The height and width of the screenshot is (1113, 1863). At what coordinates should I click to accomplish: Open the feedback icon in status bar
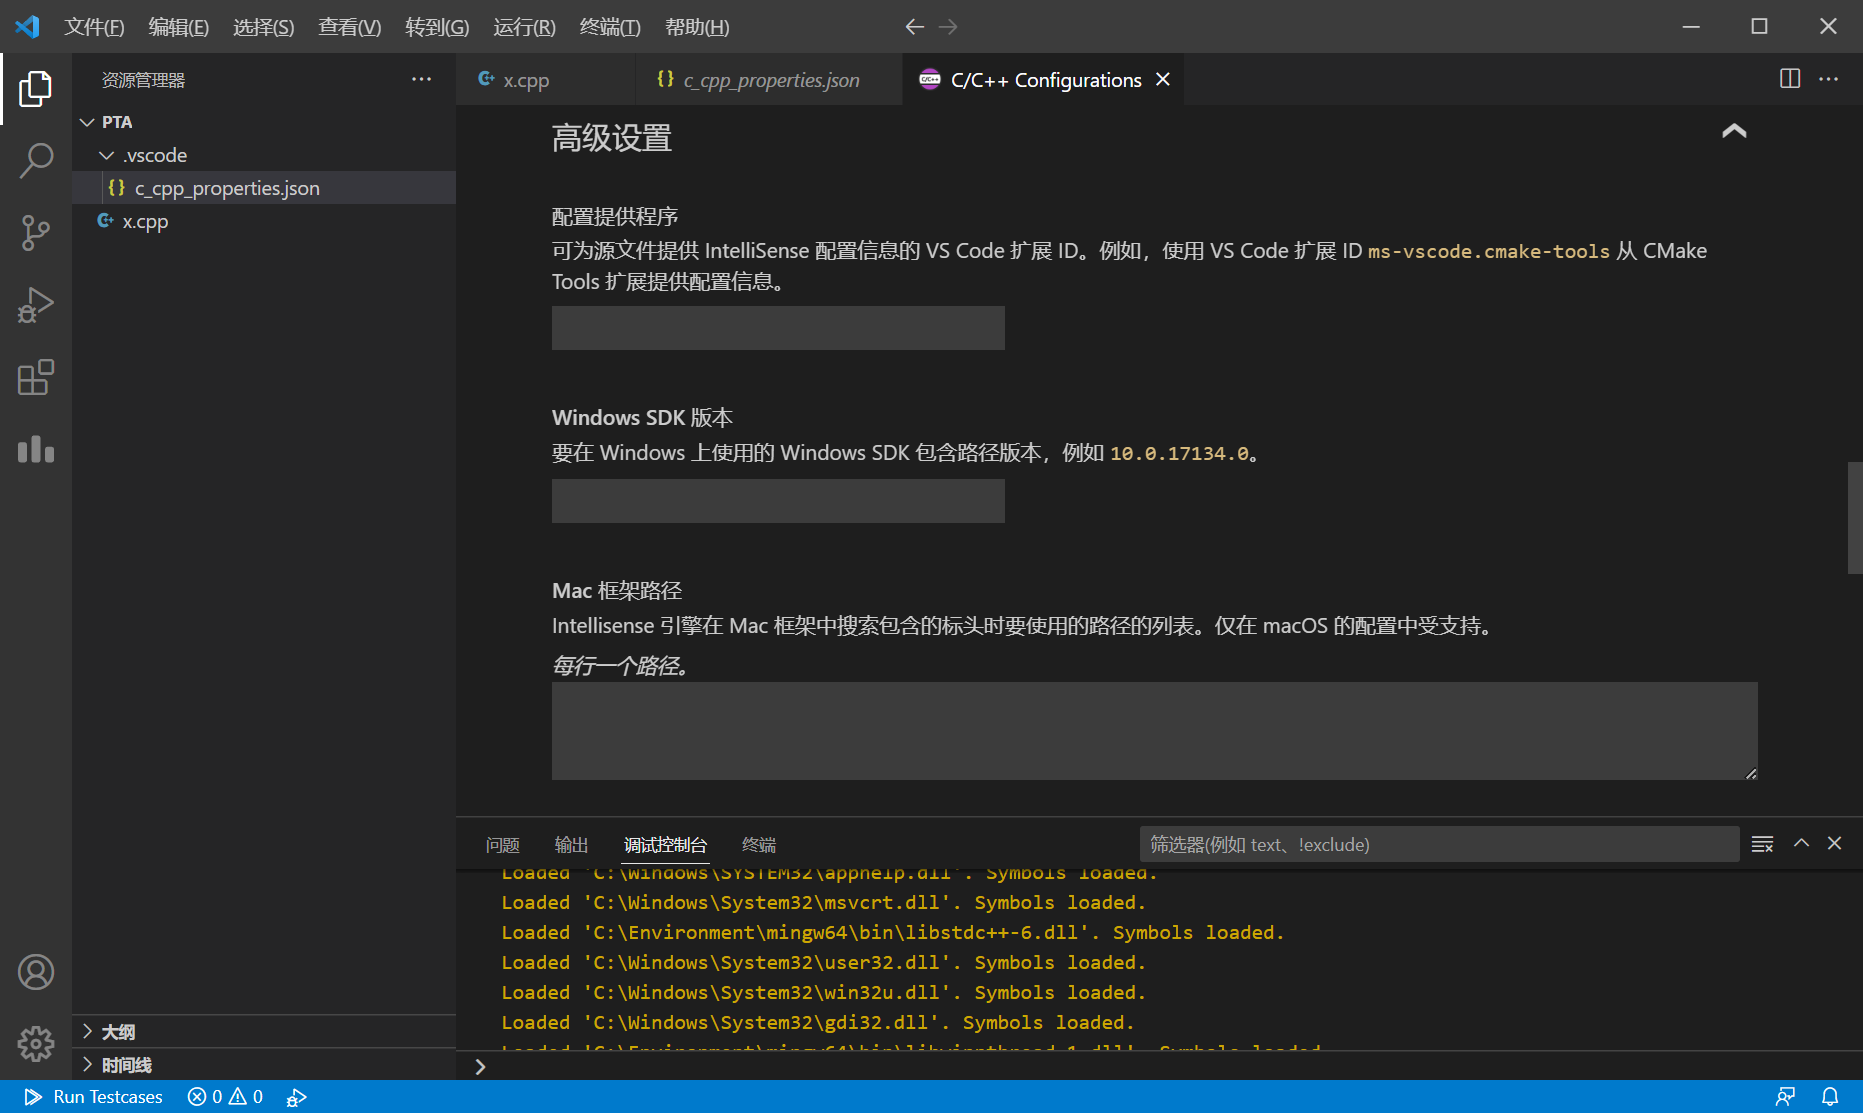1785,1097
